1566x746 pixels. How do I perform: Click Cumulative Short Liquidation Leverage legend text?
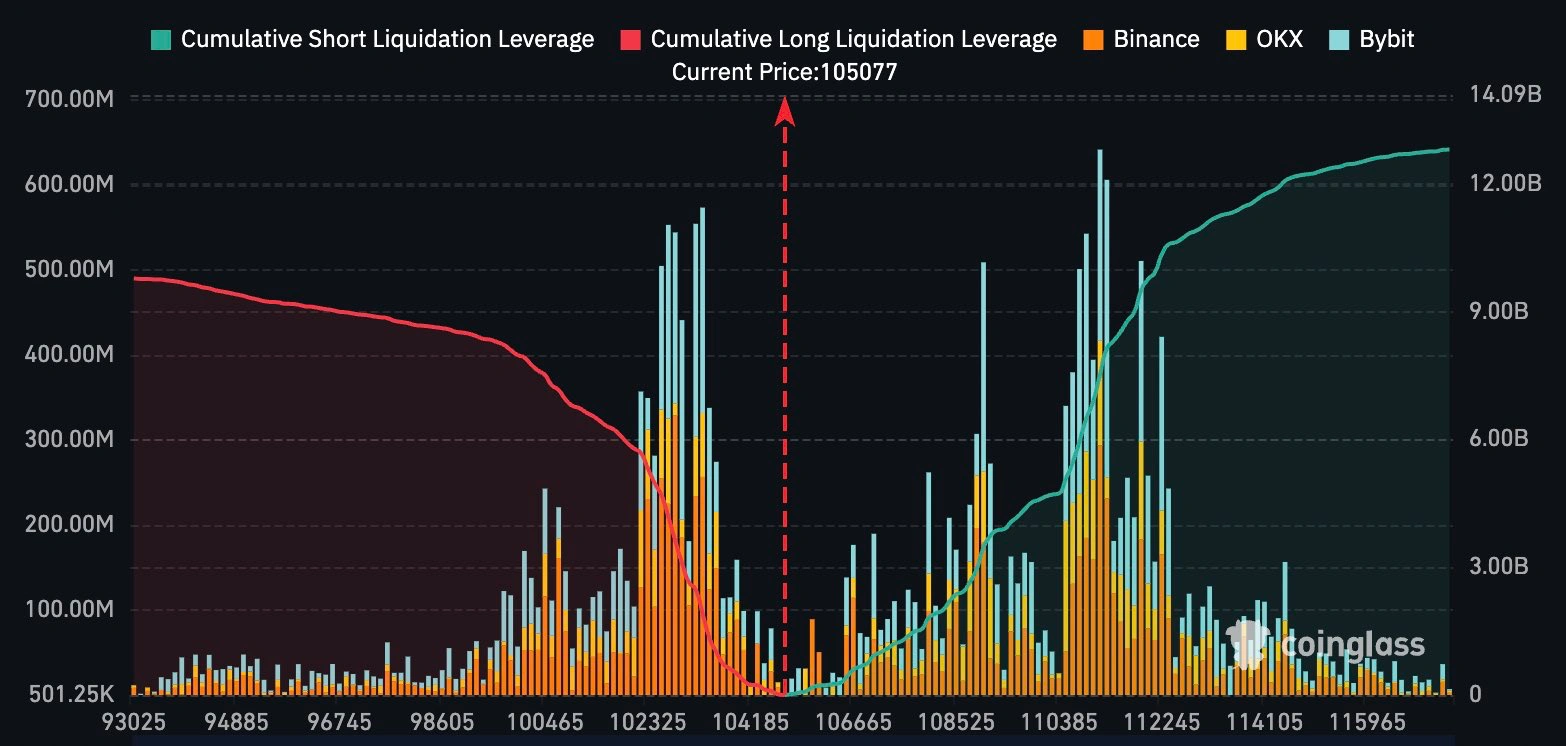pos(387,40)
